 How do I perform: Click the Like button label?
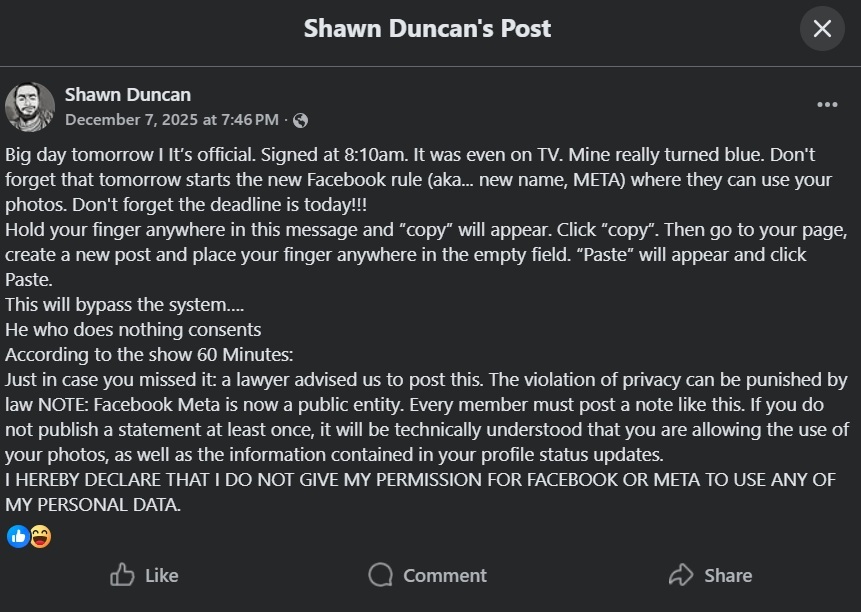click(x=161, y=575)
